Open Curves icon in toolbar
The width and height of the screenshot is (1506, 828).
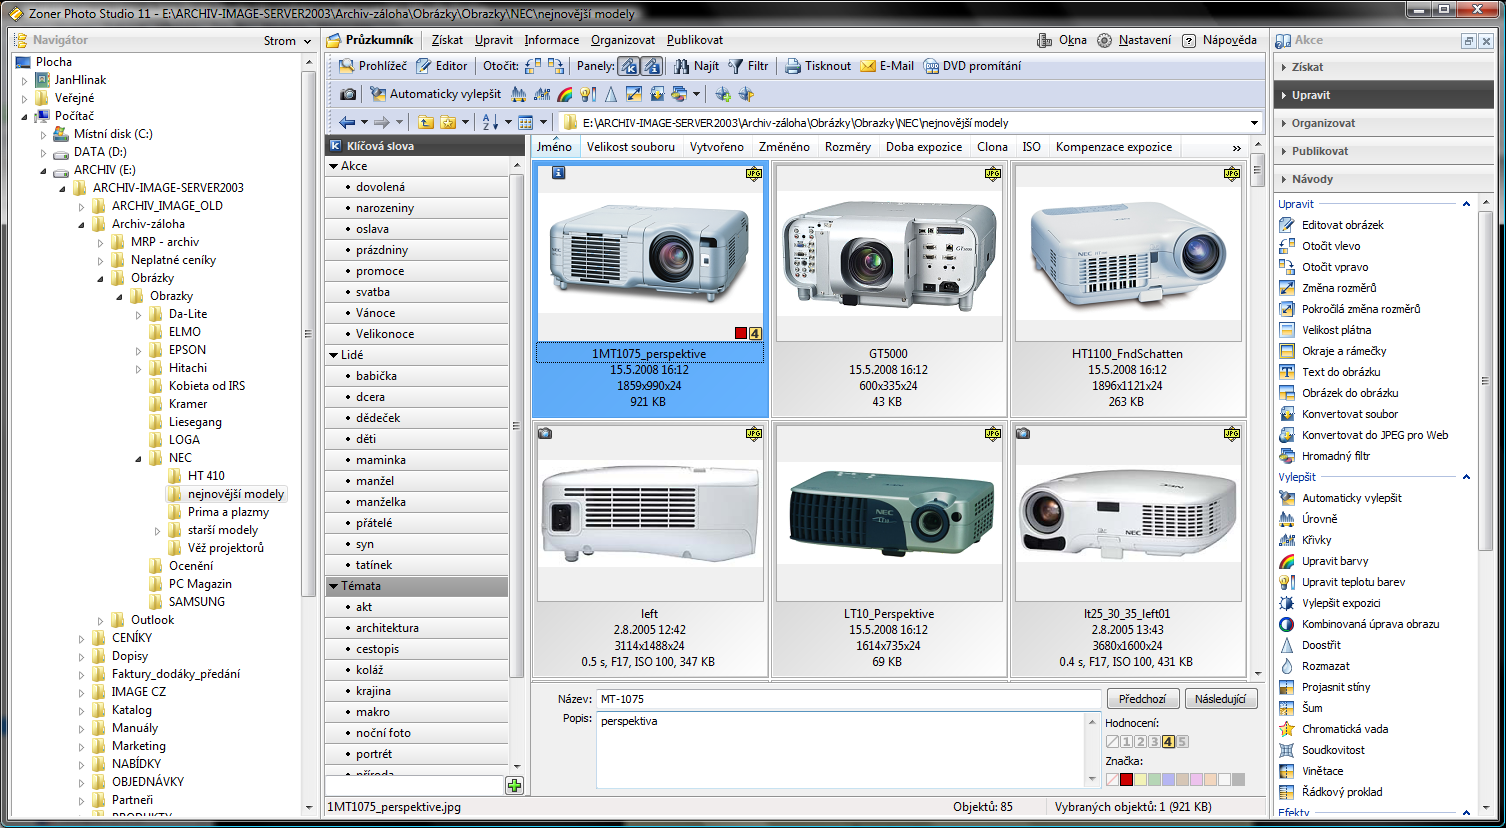tap(542, 94)
